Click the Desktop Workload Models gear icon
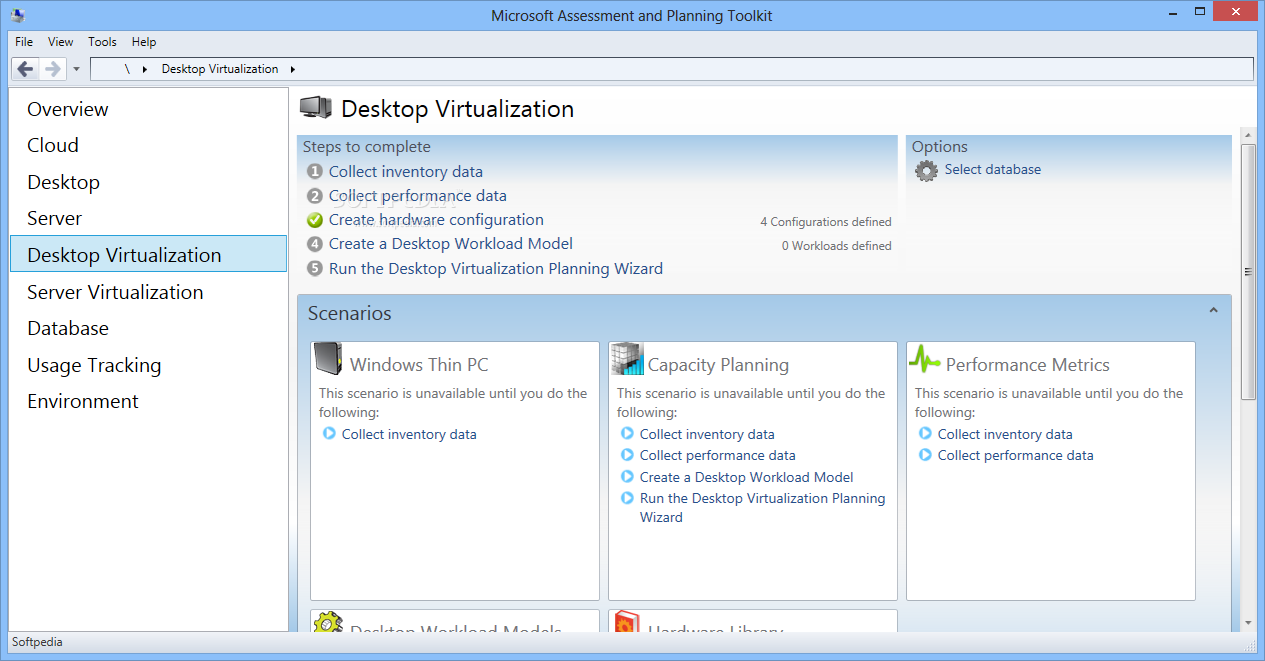This screenshot has width=1265, height=661. [328, 622]
